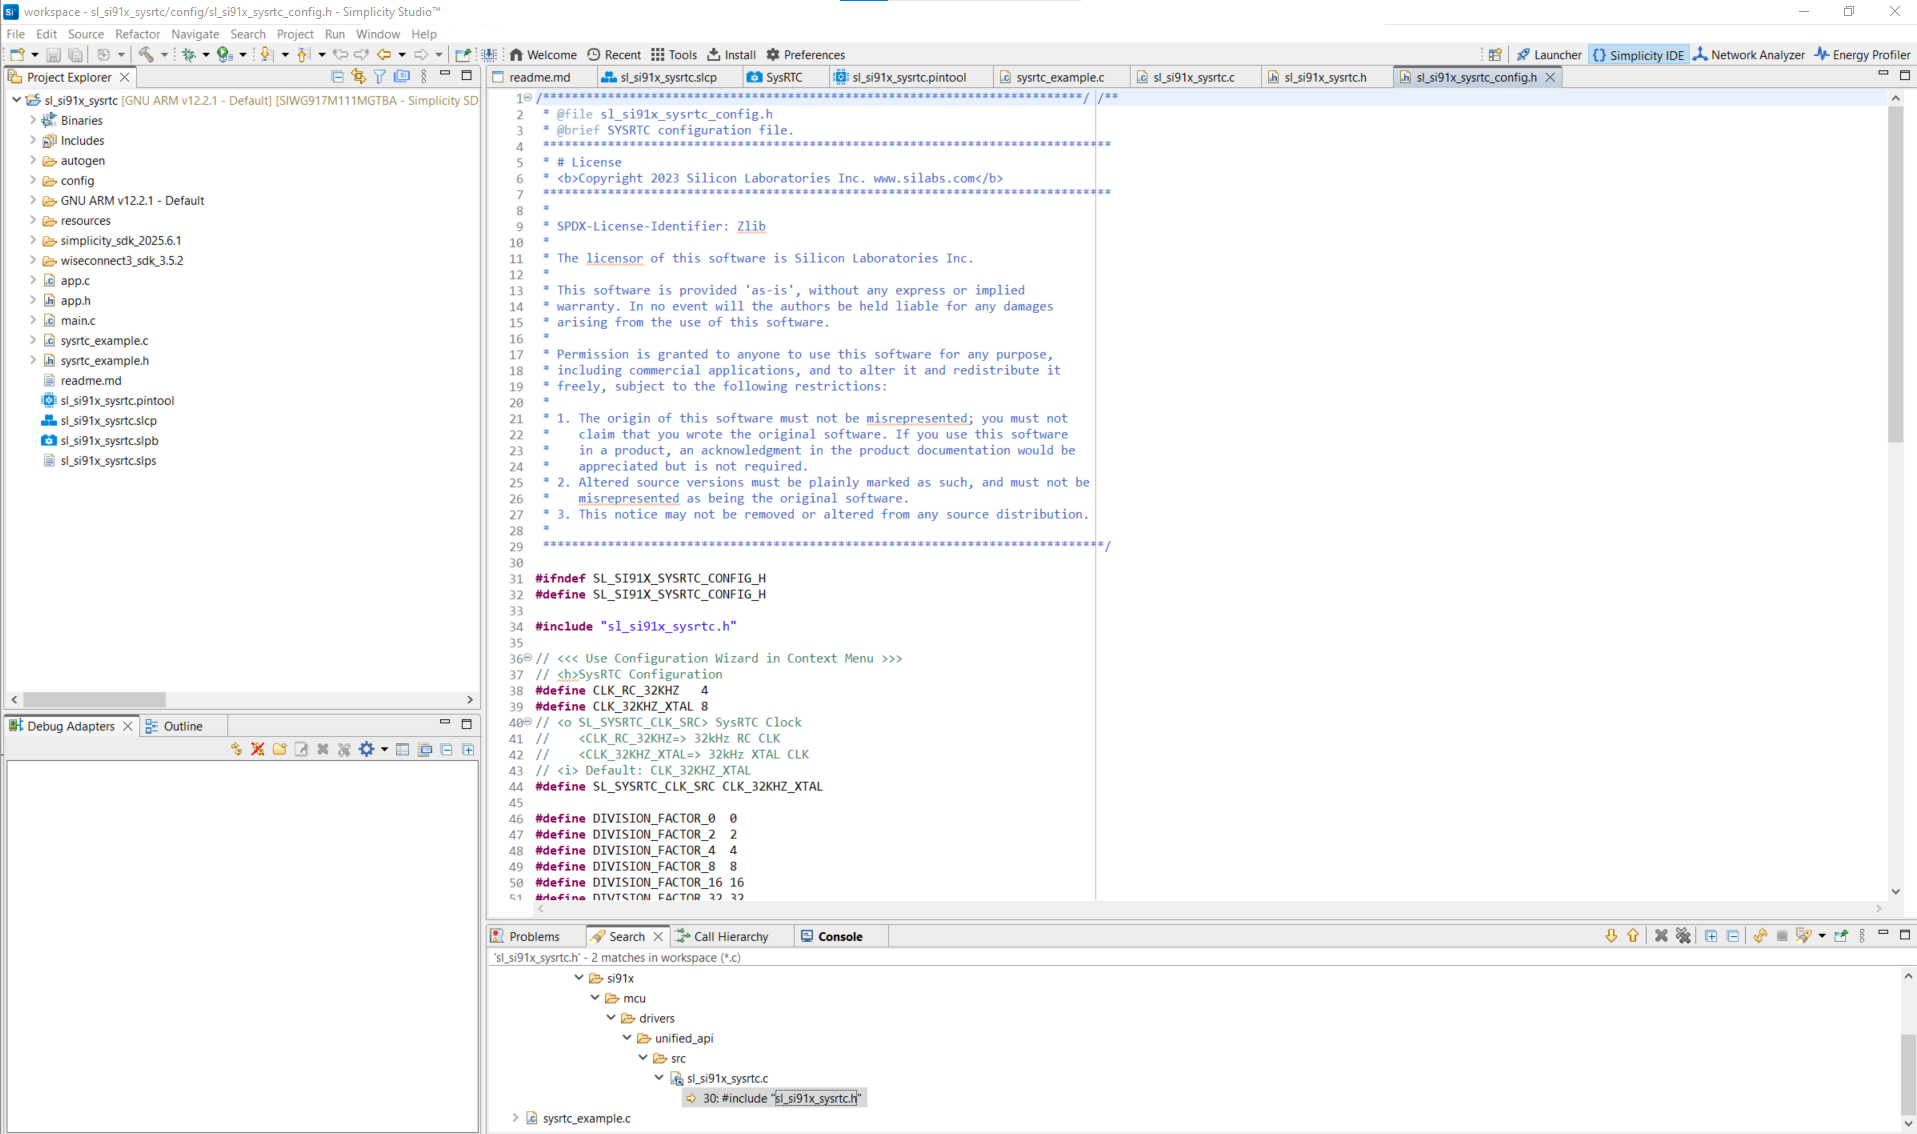Screen dimensions: 1917x1134
Task: Open Preferences from the top toolbar
Action: [805, 54]
